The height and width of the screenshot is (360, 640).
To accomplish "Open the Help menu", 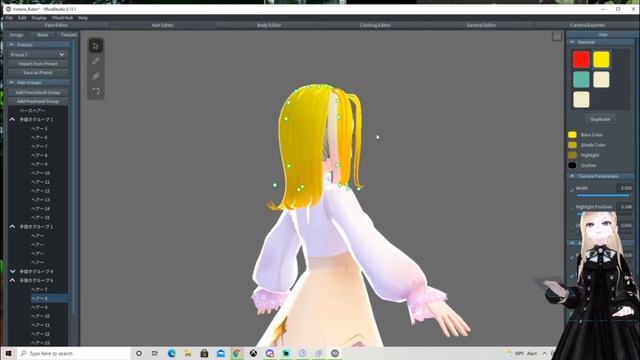I will click(82, 18).
